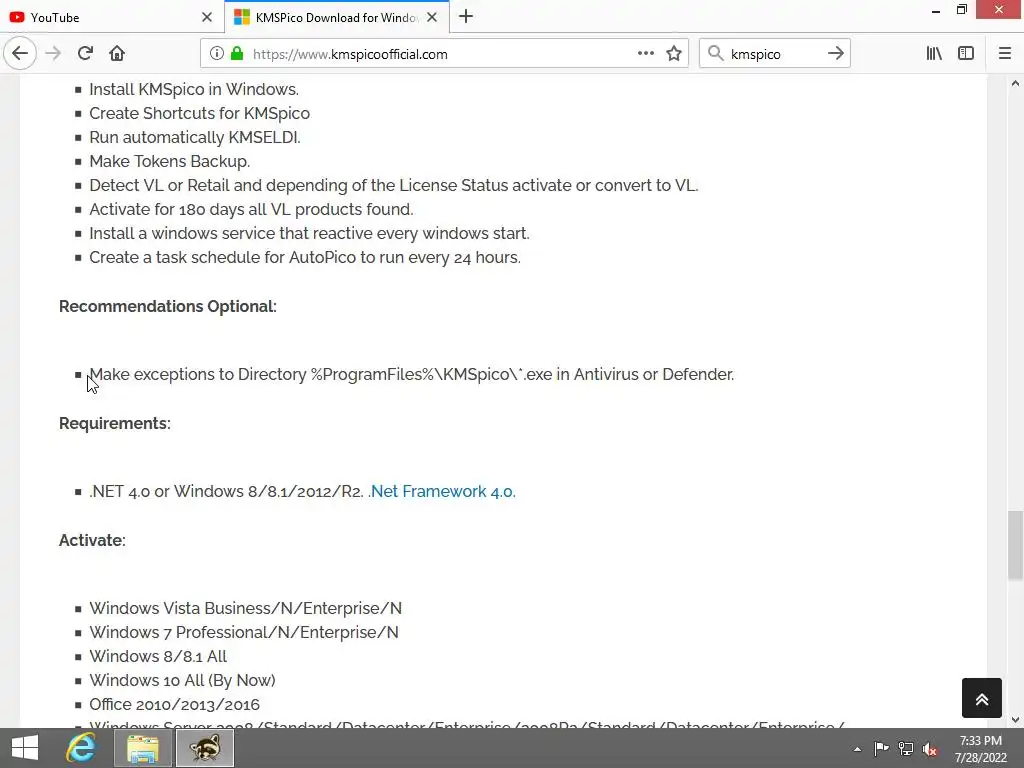This screenshot has width=1024, height=768.
Task: Click 'Office 2010/2013/2016' list item
Action: pos(174,705)
